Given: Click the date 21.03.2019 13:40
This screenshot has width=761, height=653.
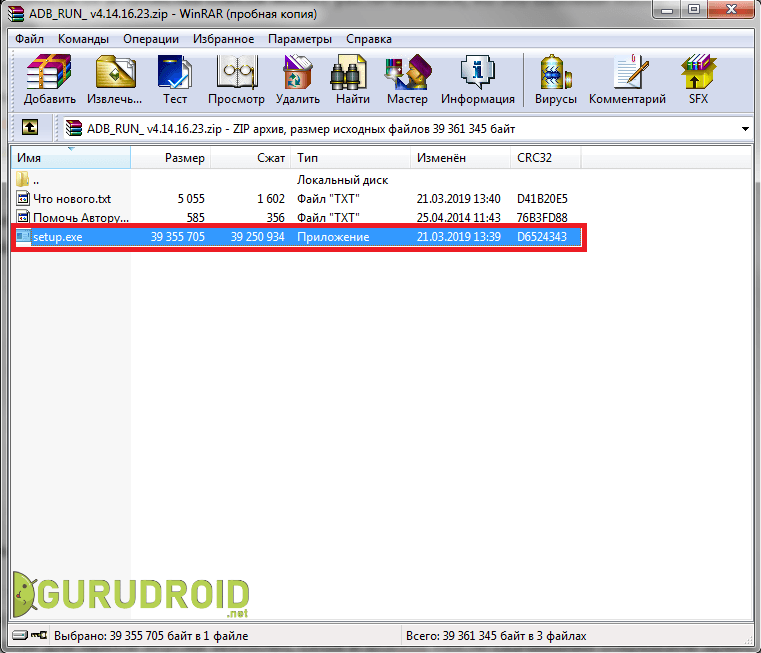Looking at the screenshot, I should coord(458,199).
